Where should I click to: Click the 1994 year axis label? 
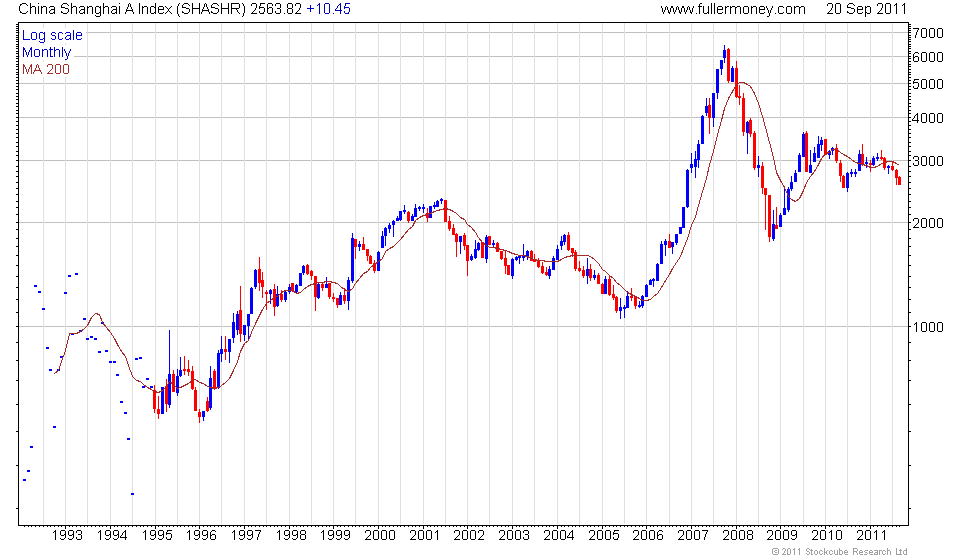click(112, 536)
